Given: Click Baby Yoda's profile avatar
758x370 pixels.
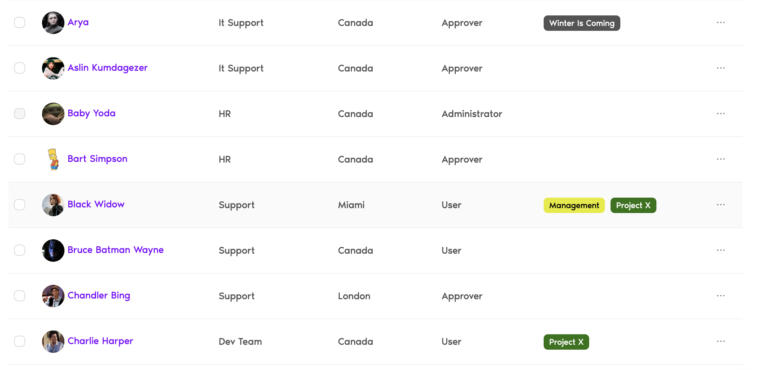Looking at the screenshot, I should [53, 114].
